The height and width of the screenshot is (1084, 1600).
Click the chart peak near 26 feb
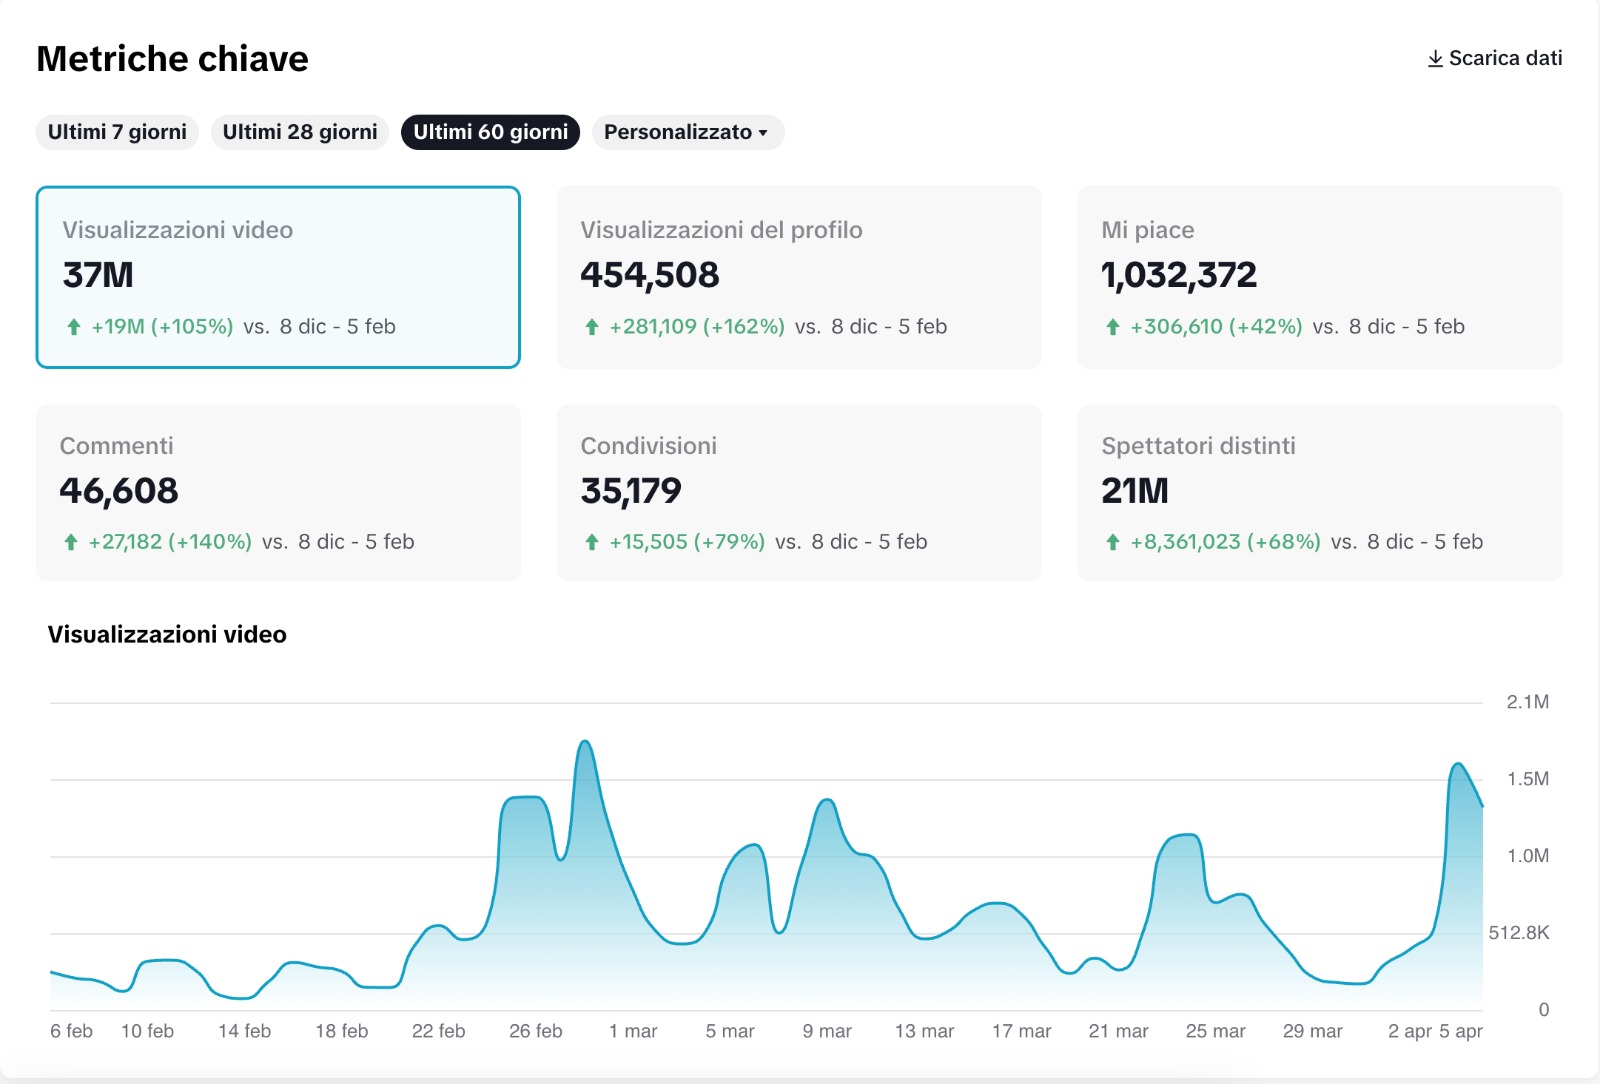click(x=585, y=743)
